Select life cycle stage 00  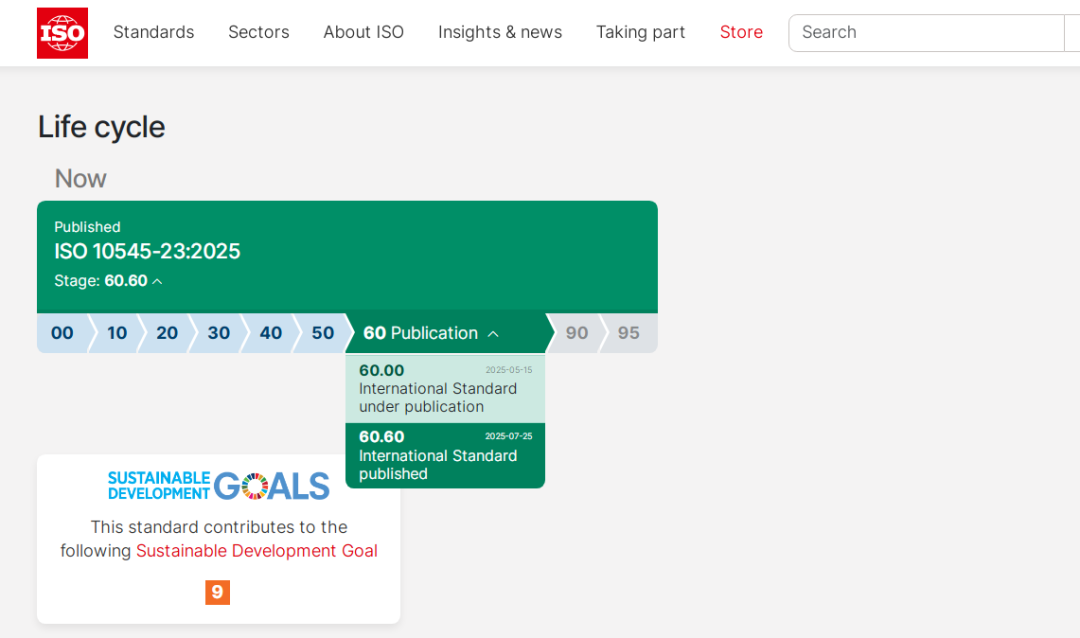(x=62, y=333)
